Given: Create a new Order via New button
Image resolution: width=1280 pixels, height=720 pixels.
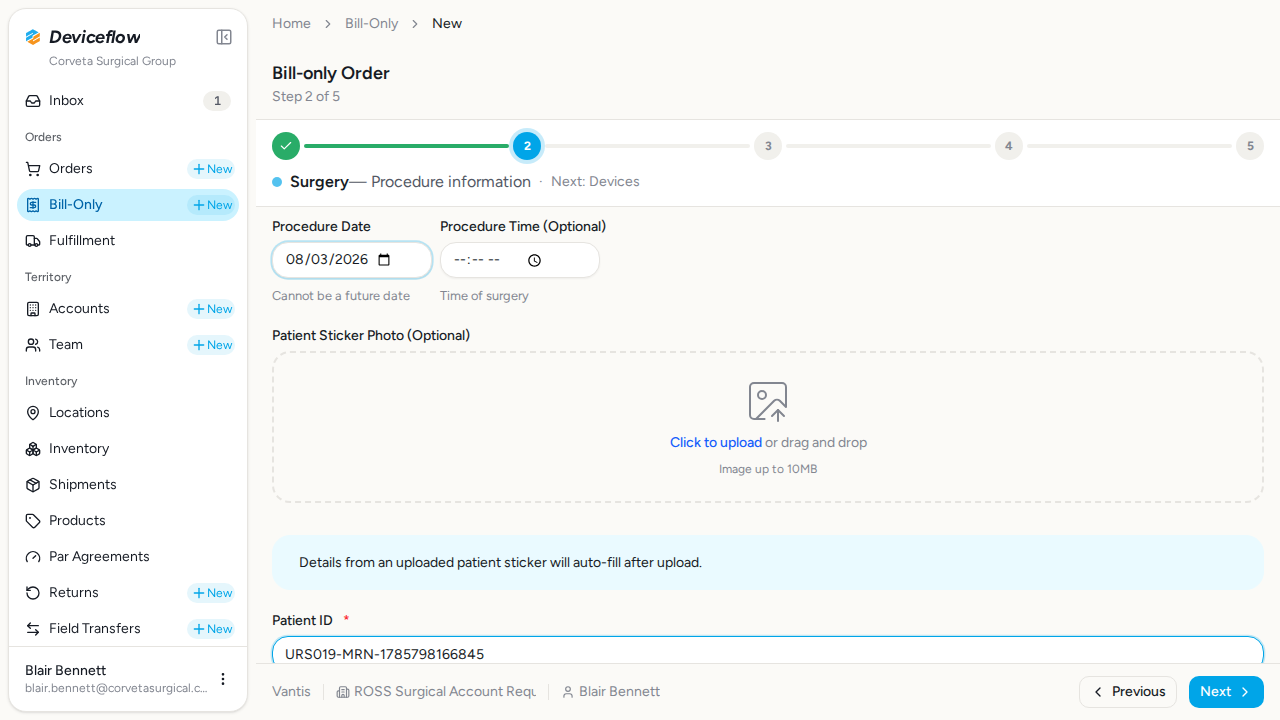Looking at the screenshot, I should 211,169.
